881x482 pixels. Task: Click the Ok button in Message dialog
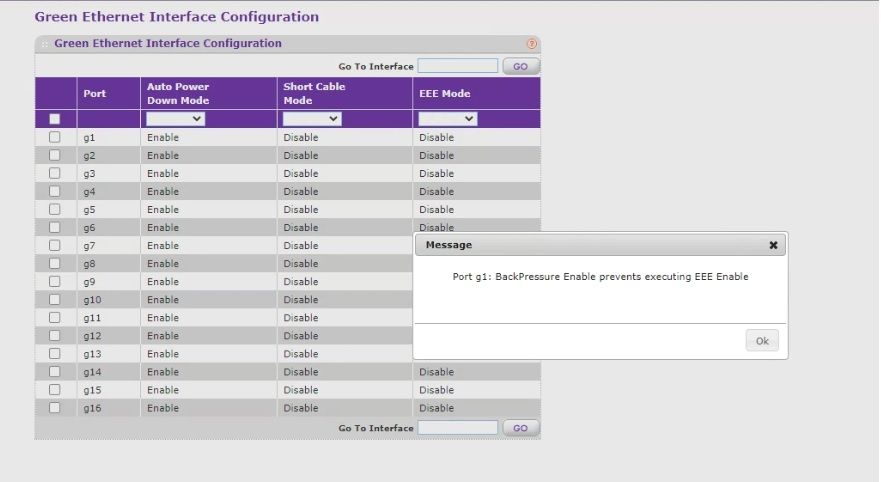(762, 340)
